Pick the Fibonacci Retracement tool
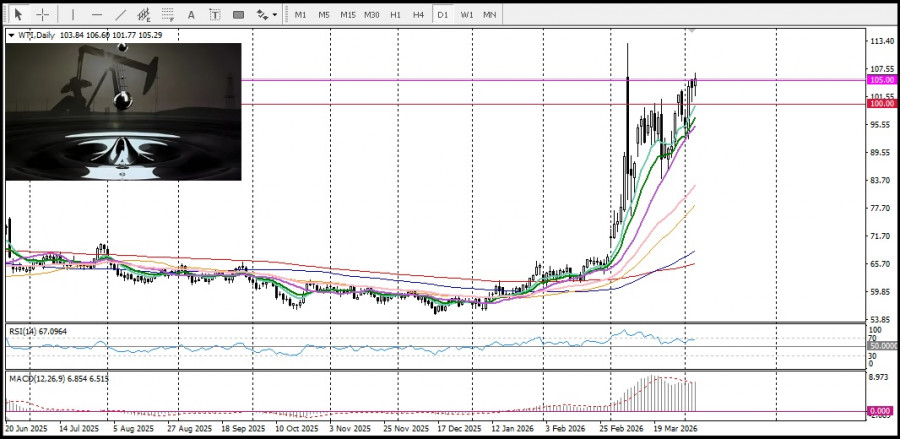 tap(168, 15)
